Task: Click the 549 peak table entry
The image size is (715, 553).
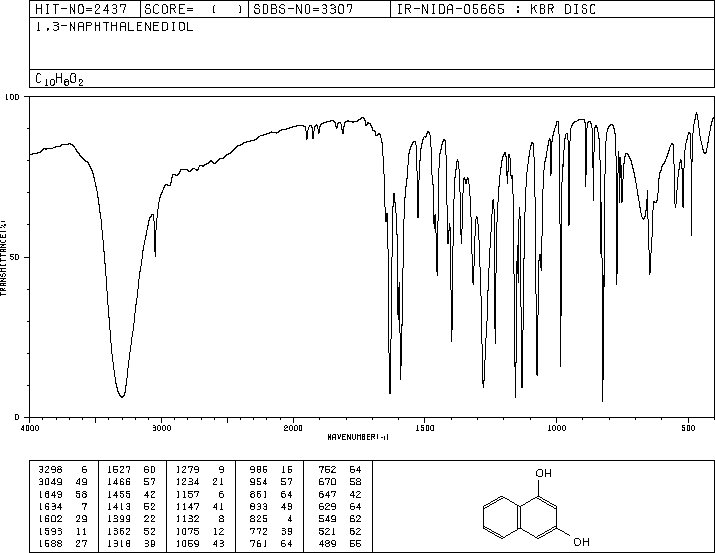Action: [x=327, y=519]
